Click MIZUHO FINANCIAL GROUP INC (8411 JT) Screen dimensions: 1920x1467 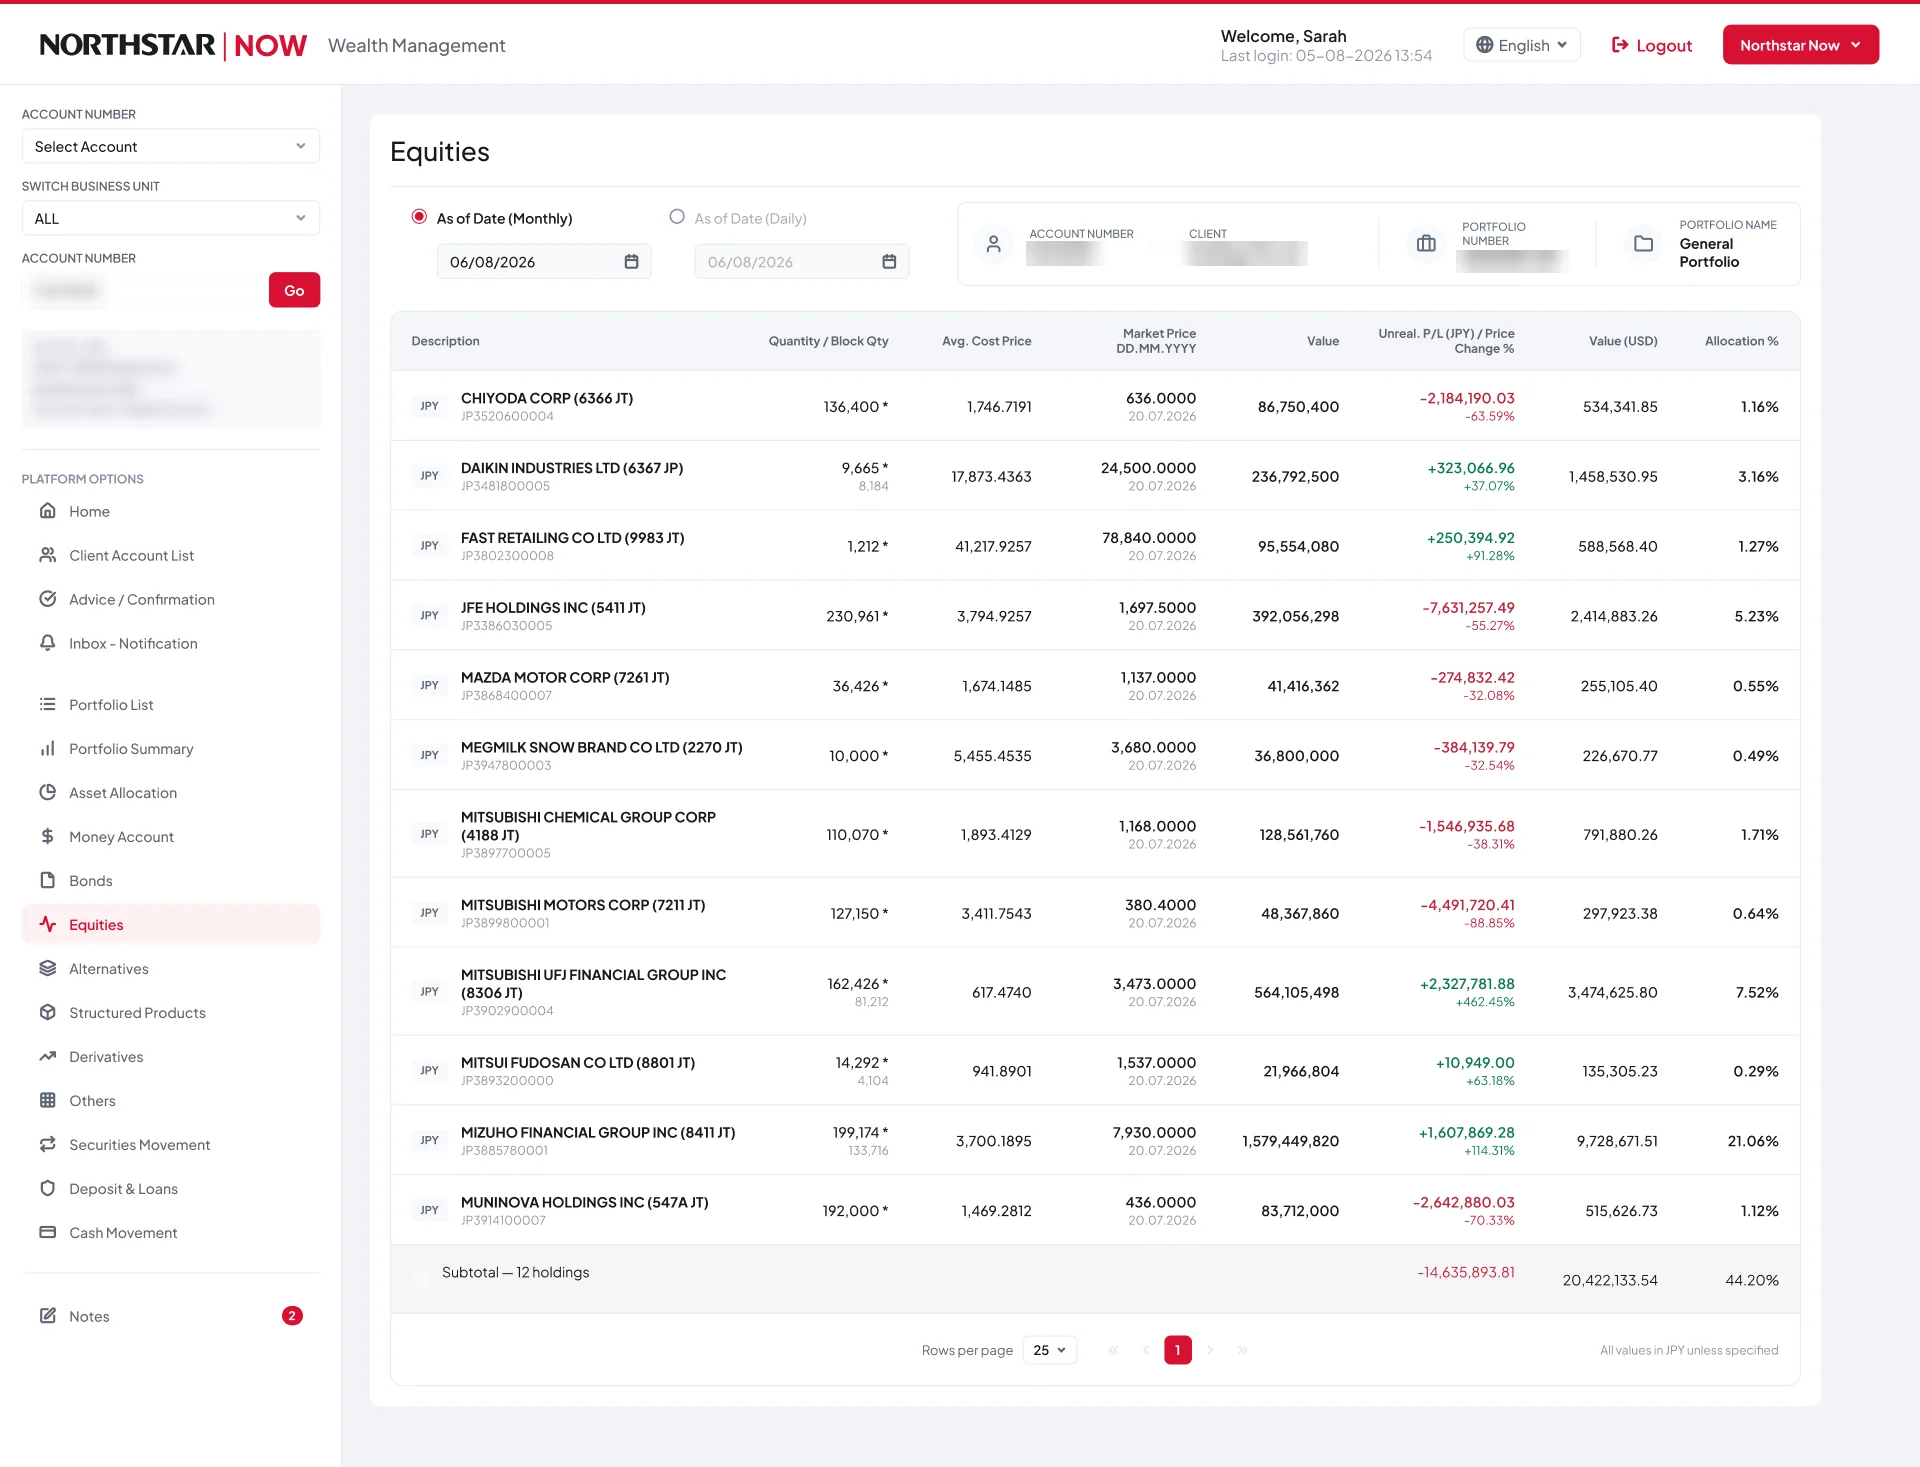tap(598, 1133)
